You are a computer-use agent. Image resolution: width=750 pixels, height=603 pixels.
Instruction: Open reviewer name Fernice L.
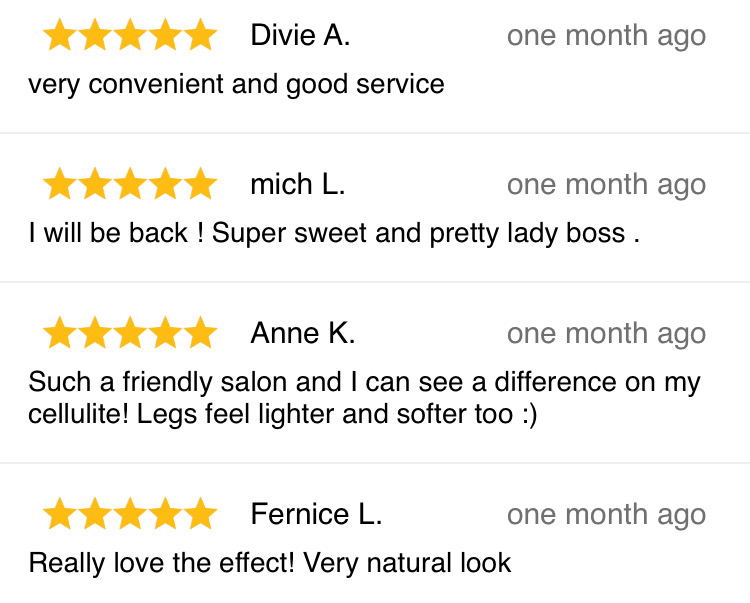316,514
